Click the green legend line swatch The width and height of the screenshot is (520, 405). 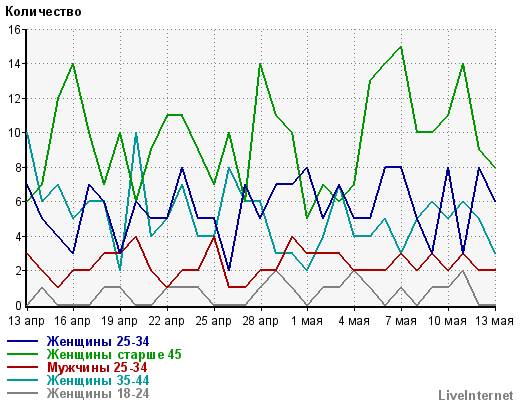click(22, 354)
